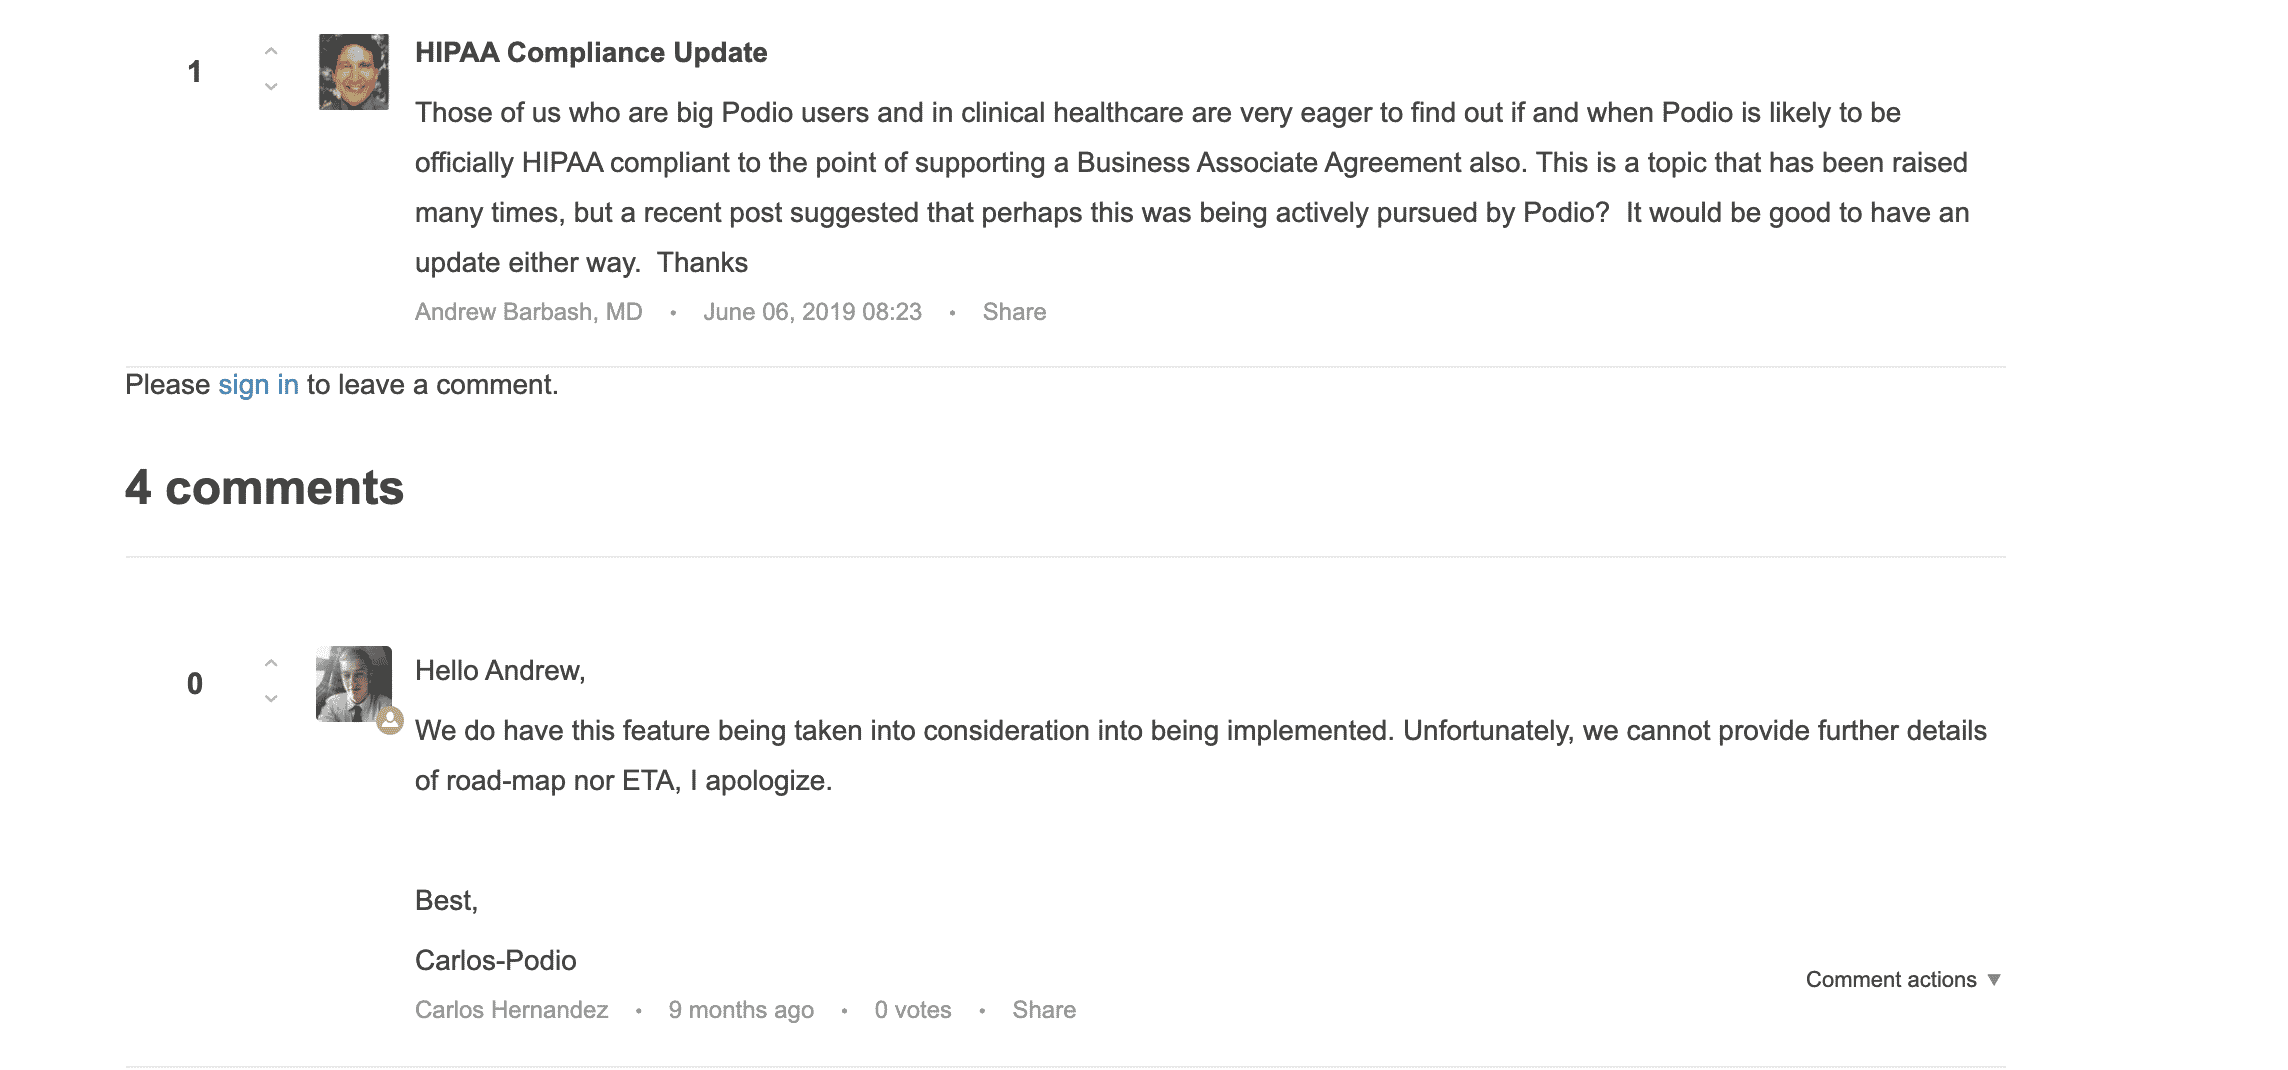Click the staff badge on Carlos's avatar

coord(390,720)
